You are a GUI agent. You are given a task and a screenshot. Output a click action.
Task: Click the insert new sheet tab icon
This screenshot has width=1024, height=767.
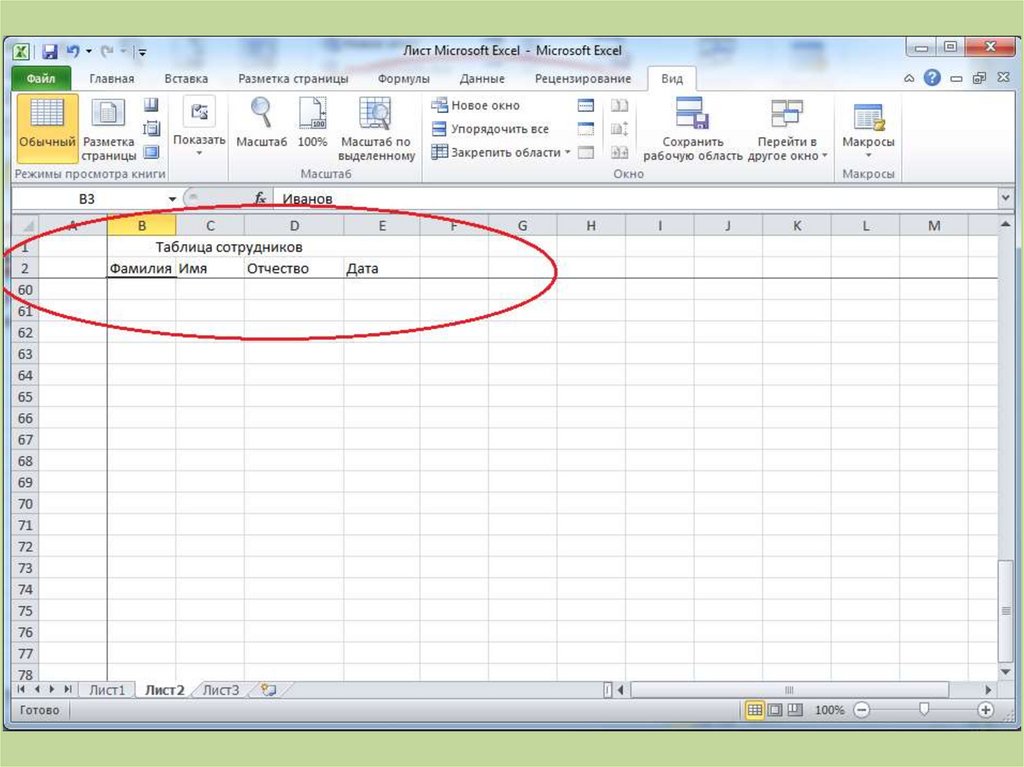pyautogui.click(x=268, y=690)
